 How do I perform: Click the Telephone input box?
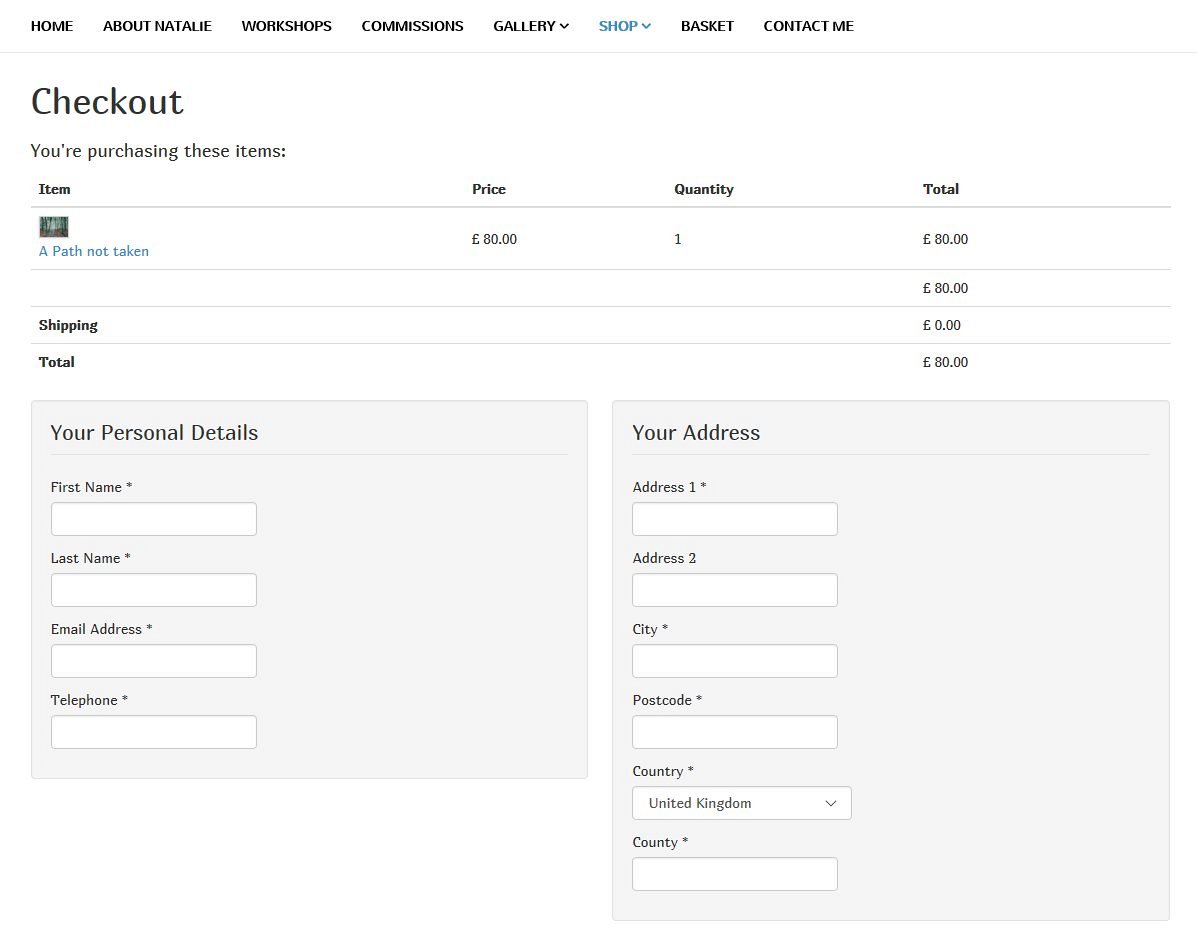(154, 732)
